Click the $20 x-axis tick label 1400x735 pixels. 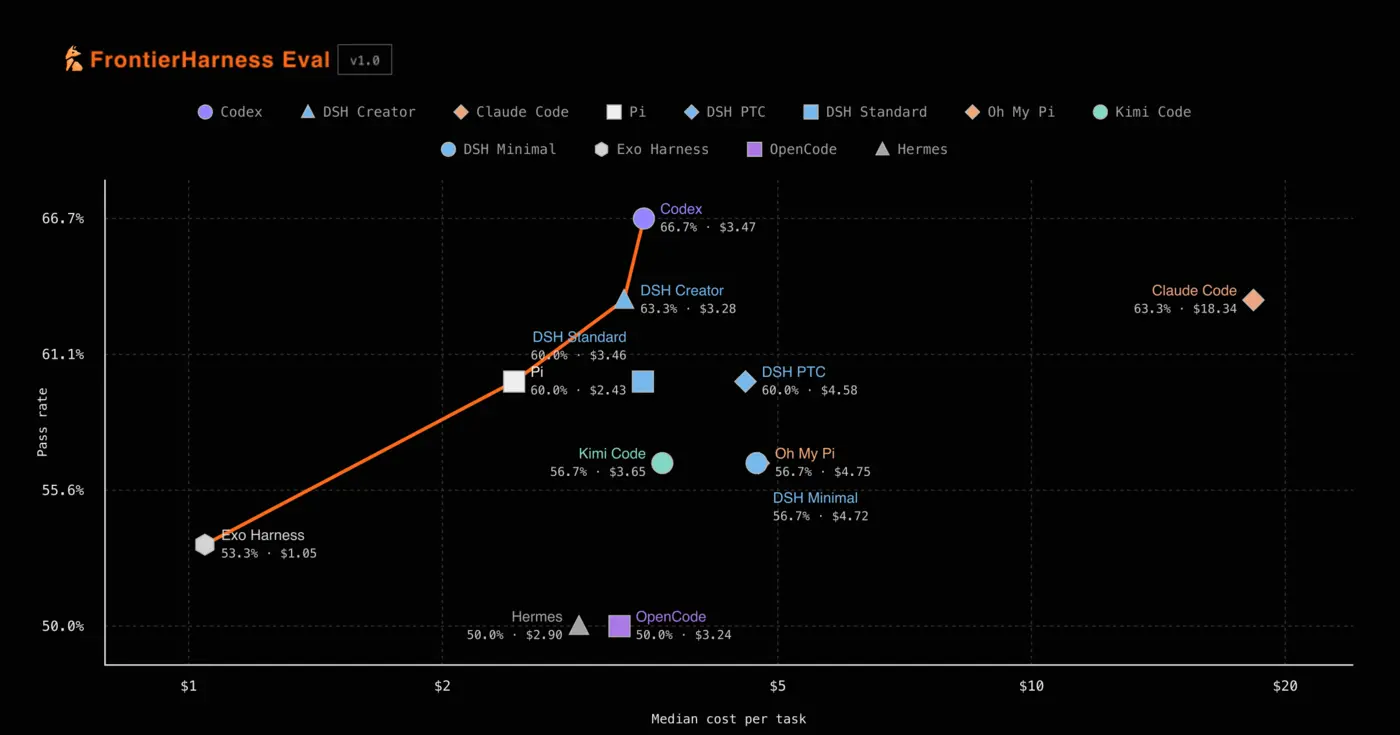click(x=1285, y=686)
